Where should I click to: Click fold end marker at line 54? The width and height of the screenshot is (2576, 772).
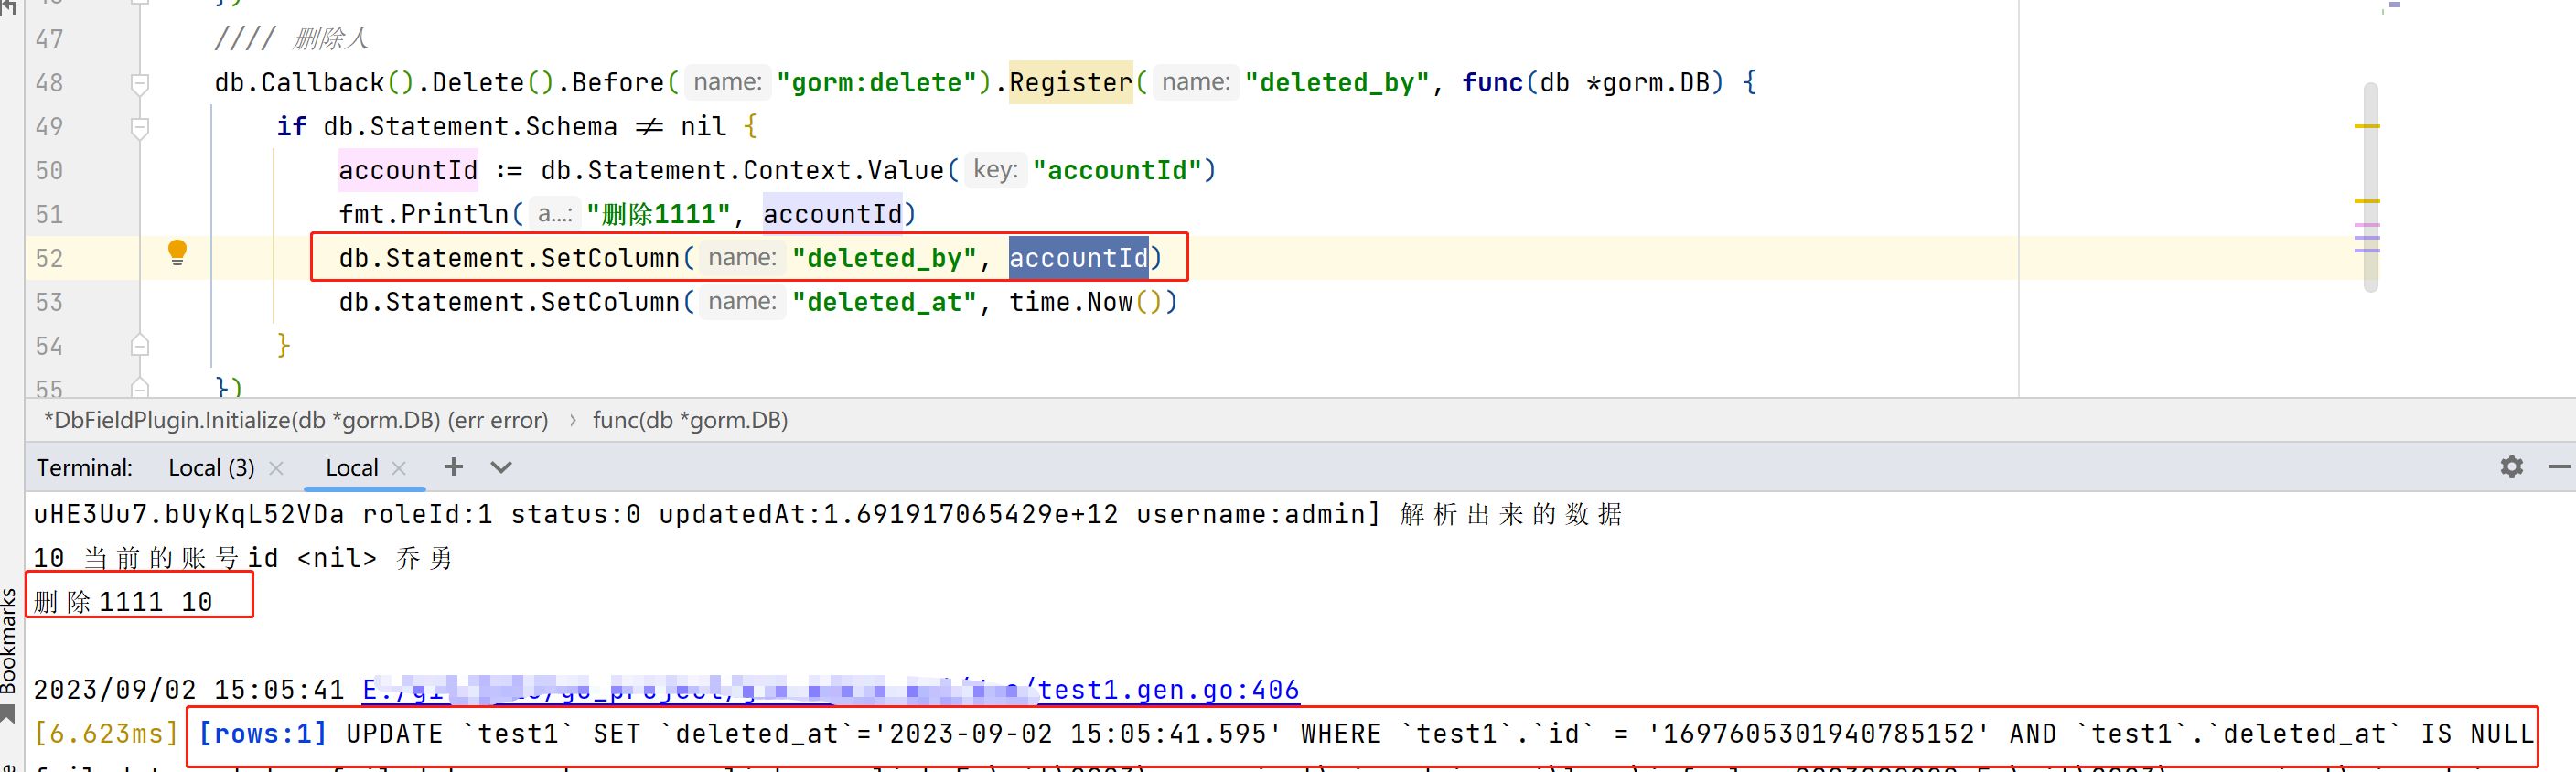coord(140,346)
